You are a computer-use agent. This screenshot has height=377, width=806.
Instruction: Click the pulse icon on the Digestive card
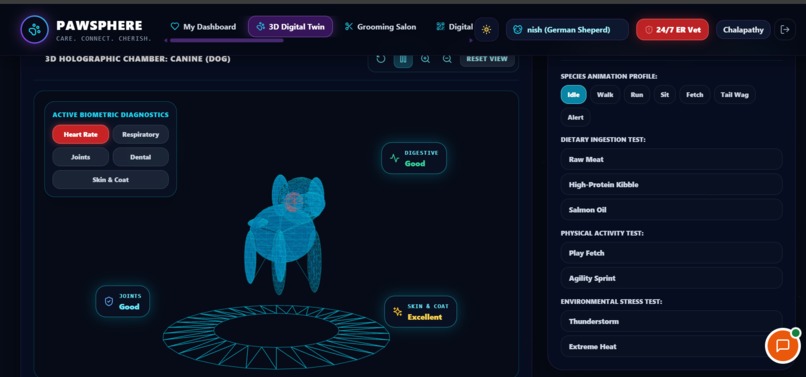(x=394, y=158)
